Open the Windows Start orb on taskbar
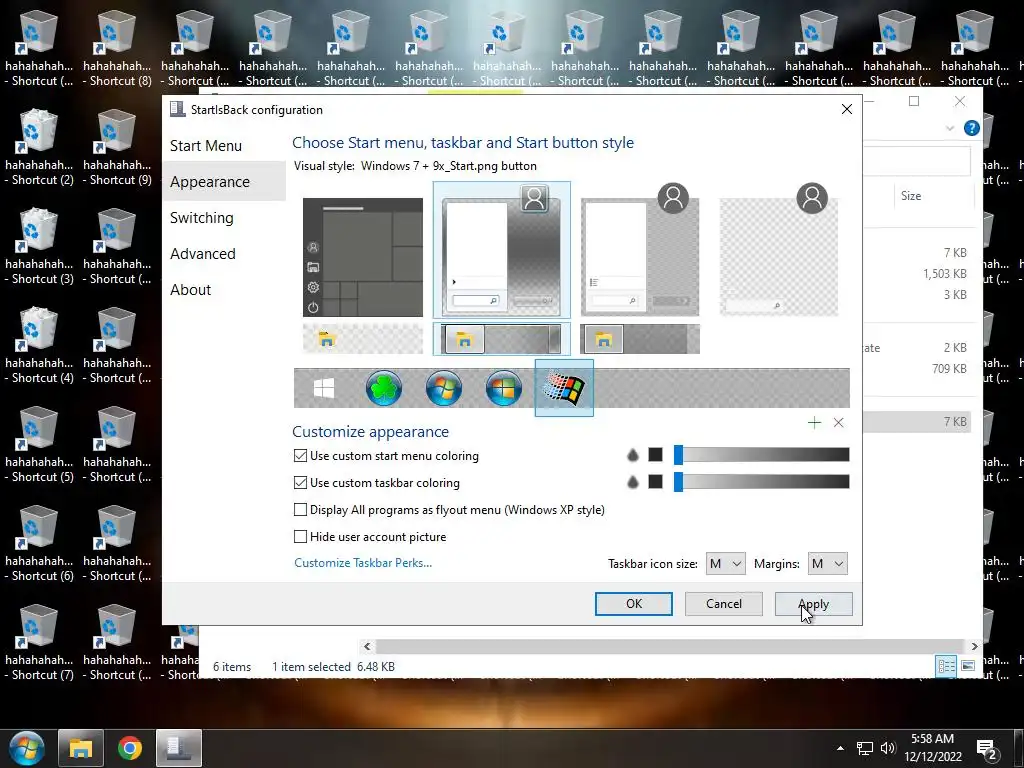 pos(26,748)
